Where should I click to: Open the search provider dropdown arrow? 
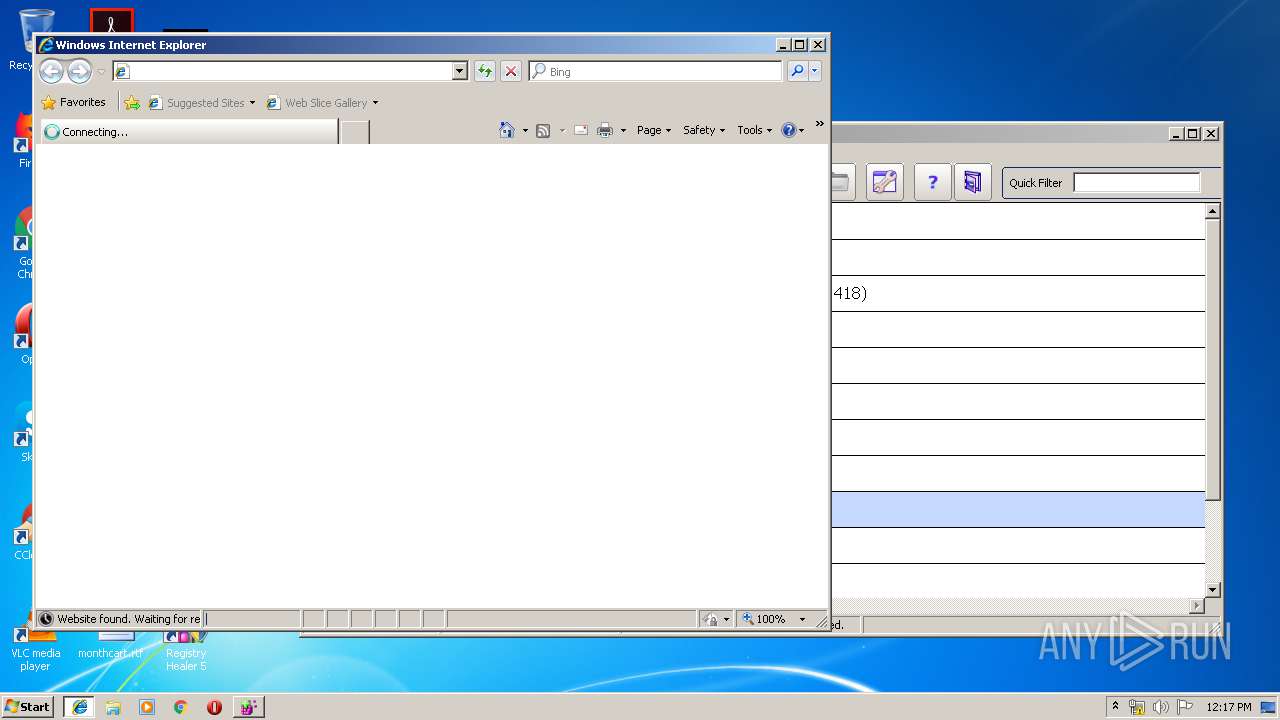(x=815, y=71)
